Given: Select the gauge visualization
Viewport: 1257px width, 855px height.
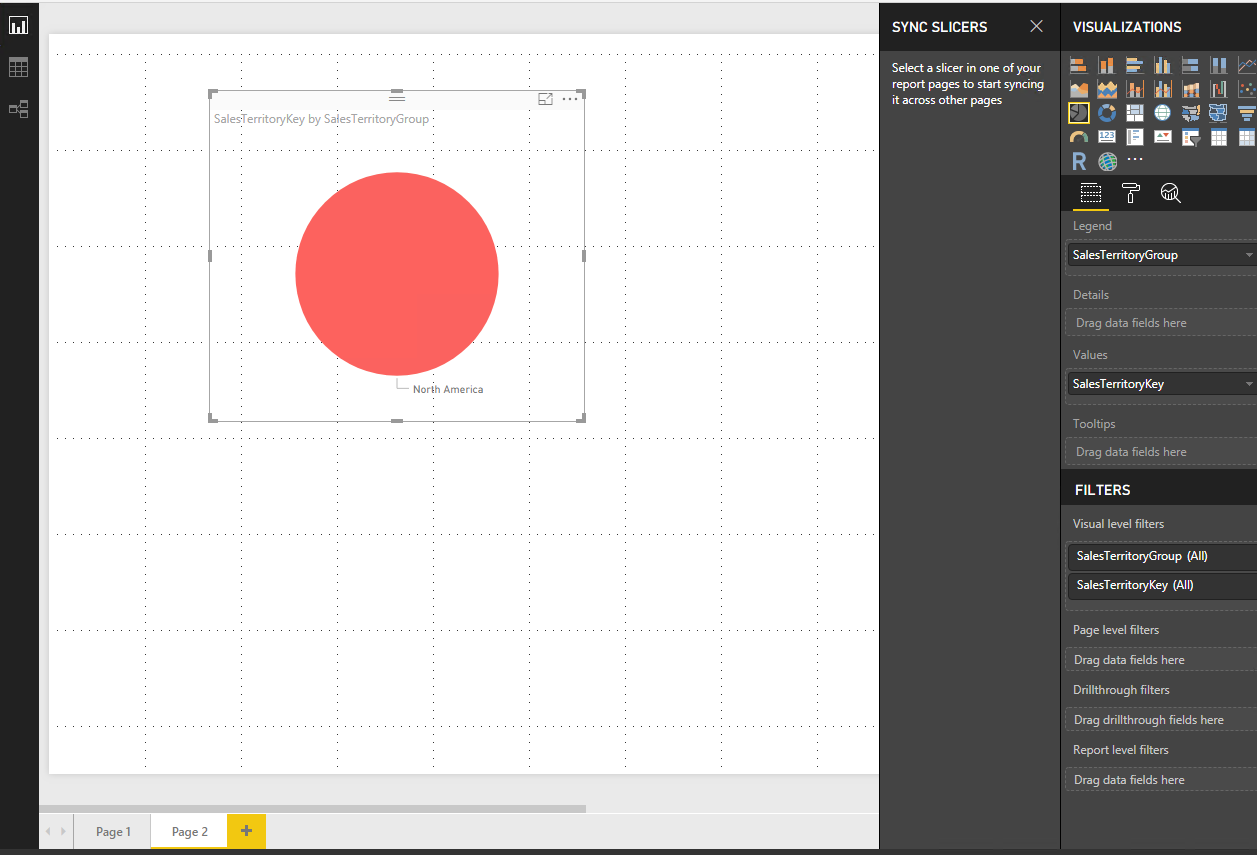Looking at the screenshot, I should tap(1079, 137).
